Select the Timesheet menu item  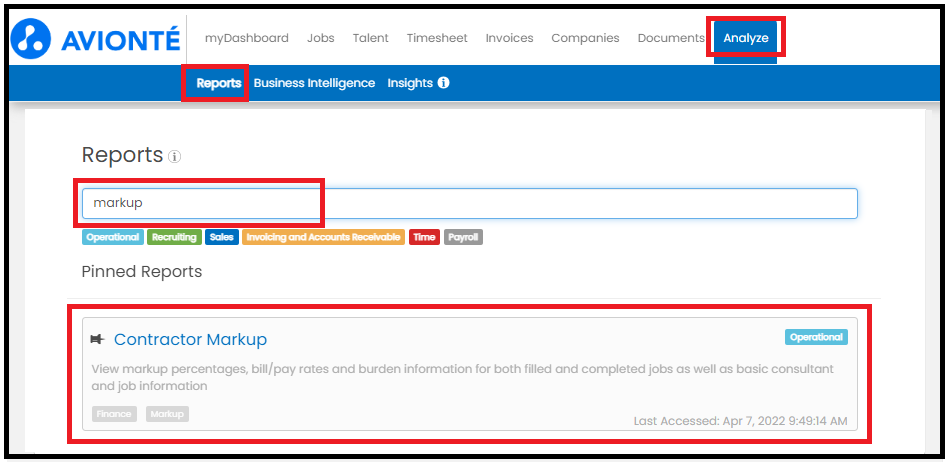437,38
